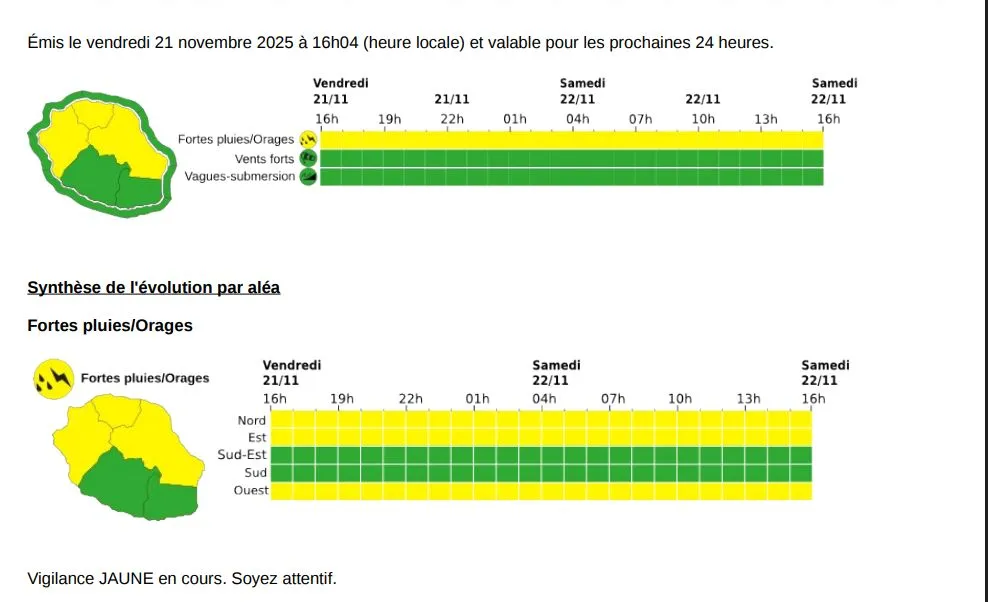Click the green Sud row timeline bar

coord(540,473)
